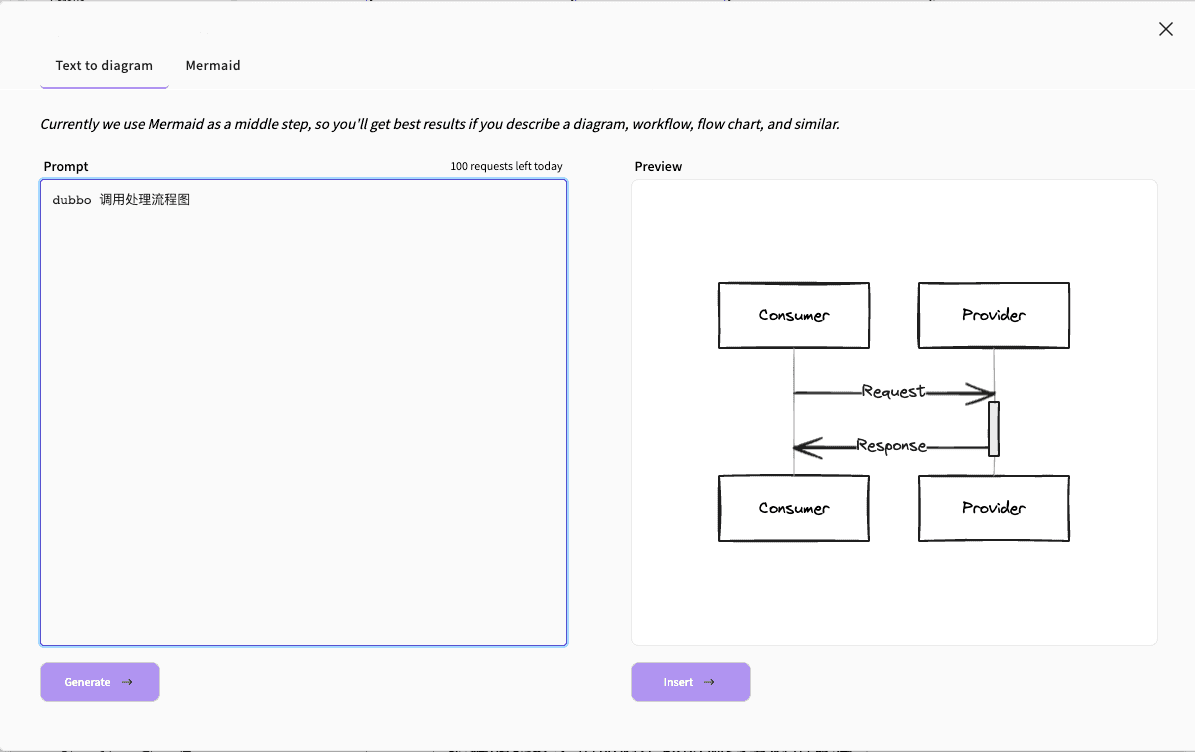This screenshot has width=1195, height=752.
Task: Switch to the Mermaid tab
Action: [x=213, y=66]
